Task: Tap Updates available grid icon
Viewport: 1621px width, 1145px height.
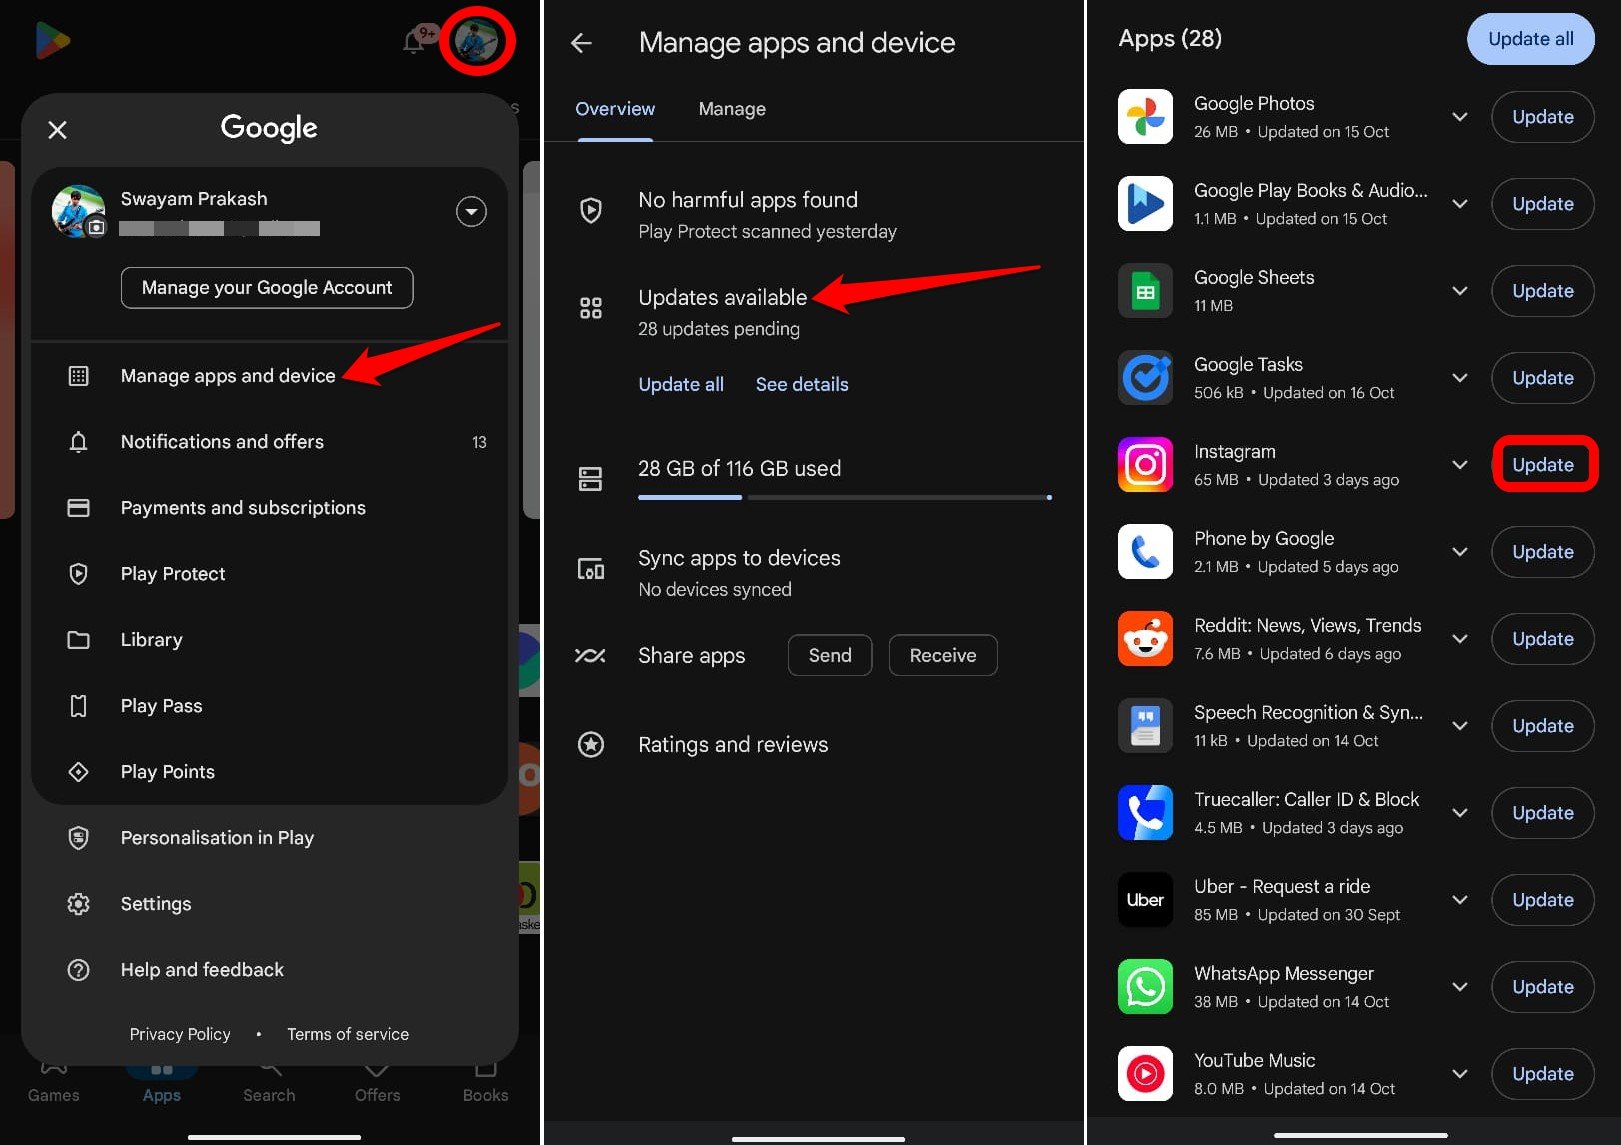Action: click(x=591, y=308)
